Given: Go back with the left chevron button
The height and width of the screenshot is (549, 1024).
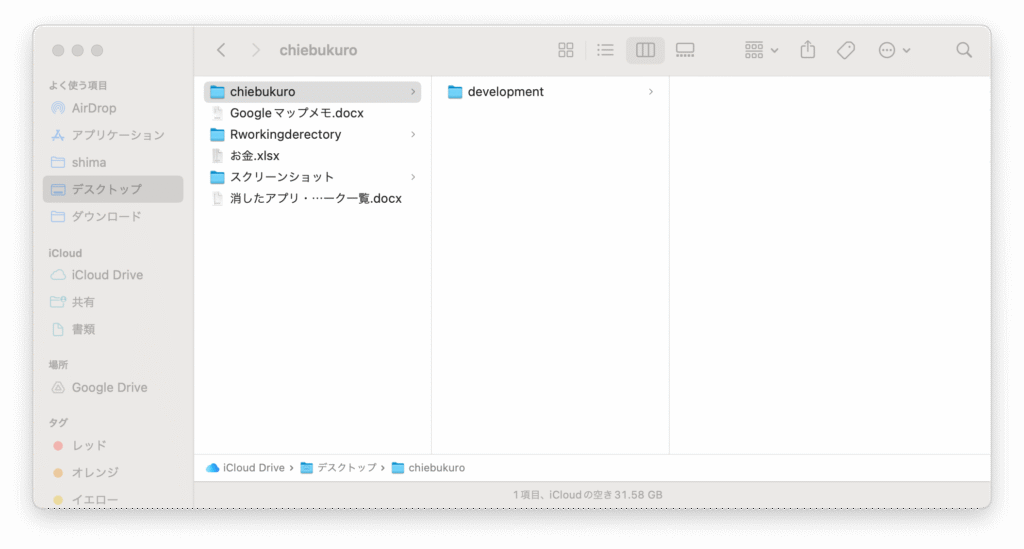Looking at the screenshot, I should pyautogui.click(x=221, y=50).
